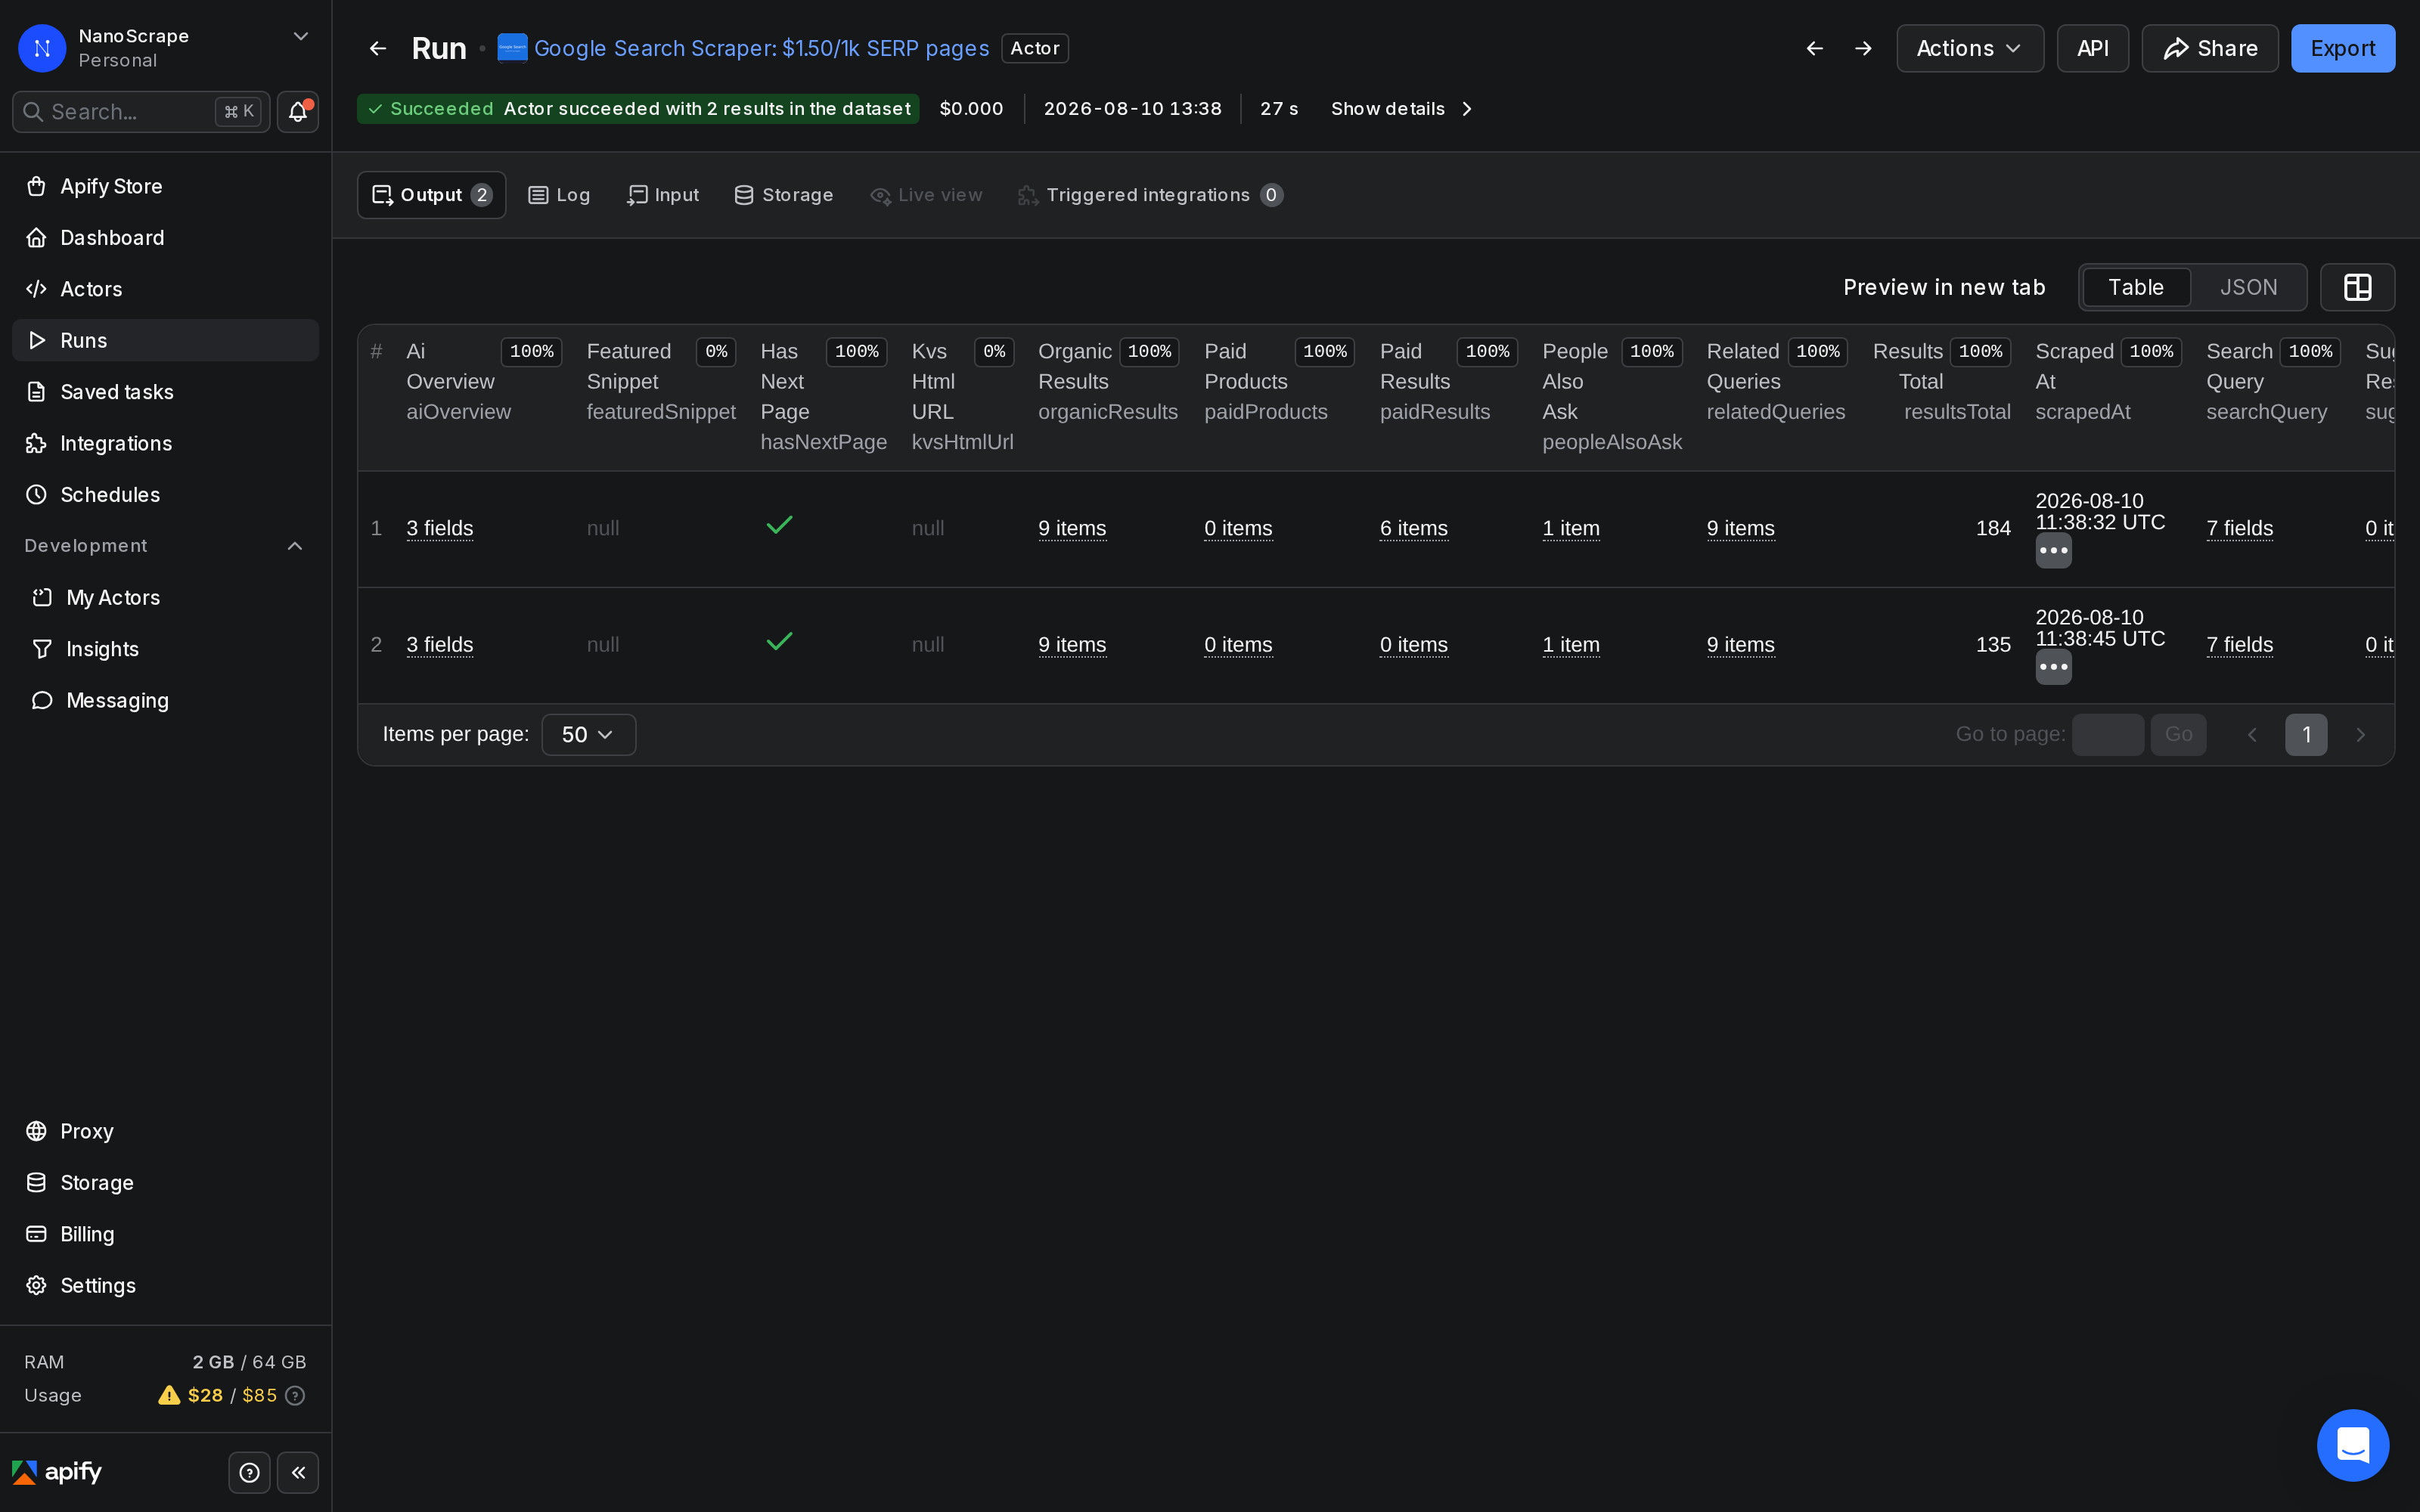Open the support chat bubble
This screenshot has width=2420, height=1512.
click(x=2353, y=1445)
